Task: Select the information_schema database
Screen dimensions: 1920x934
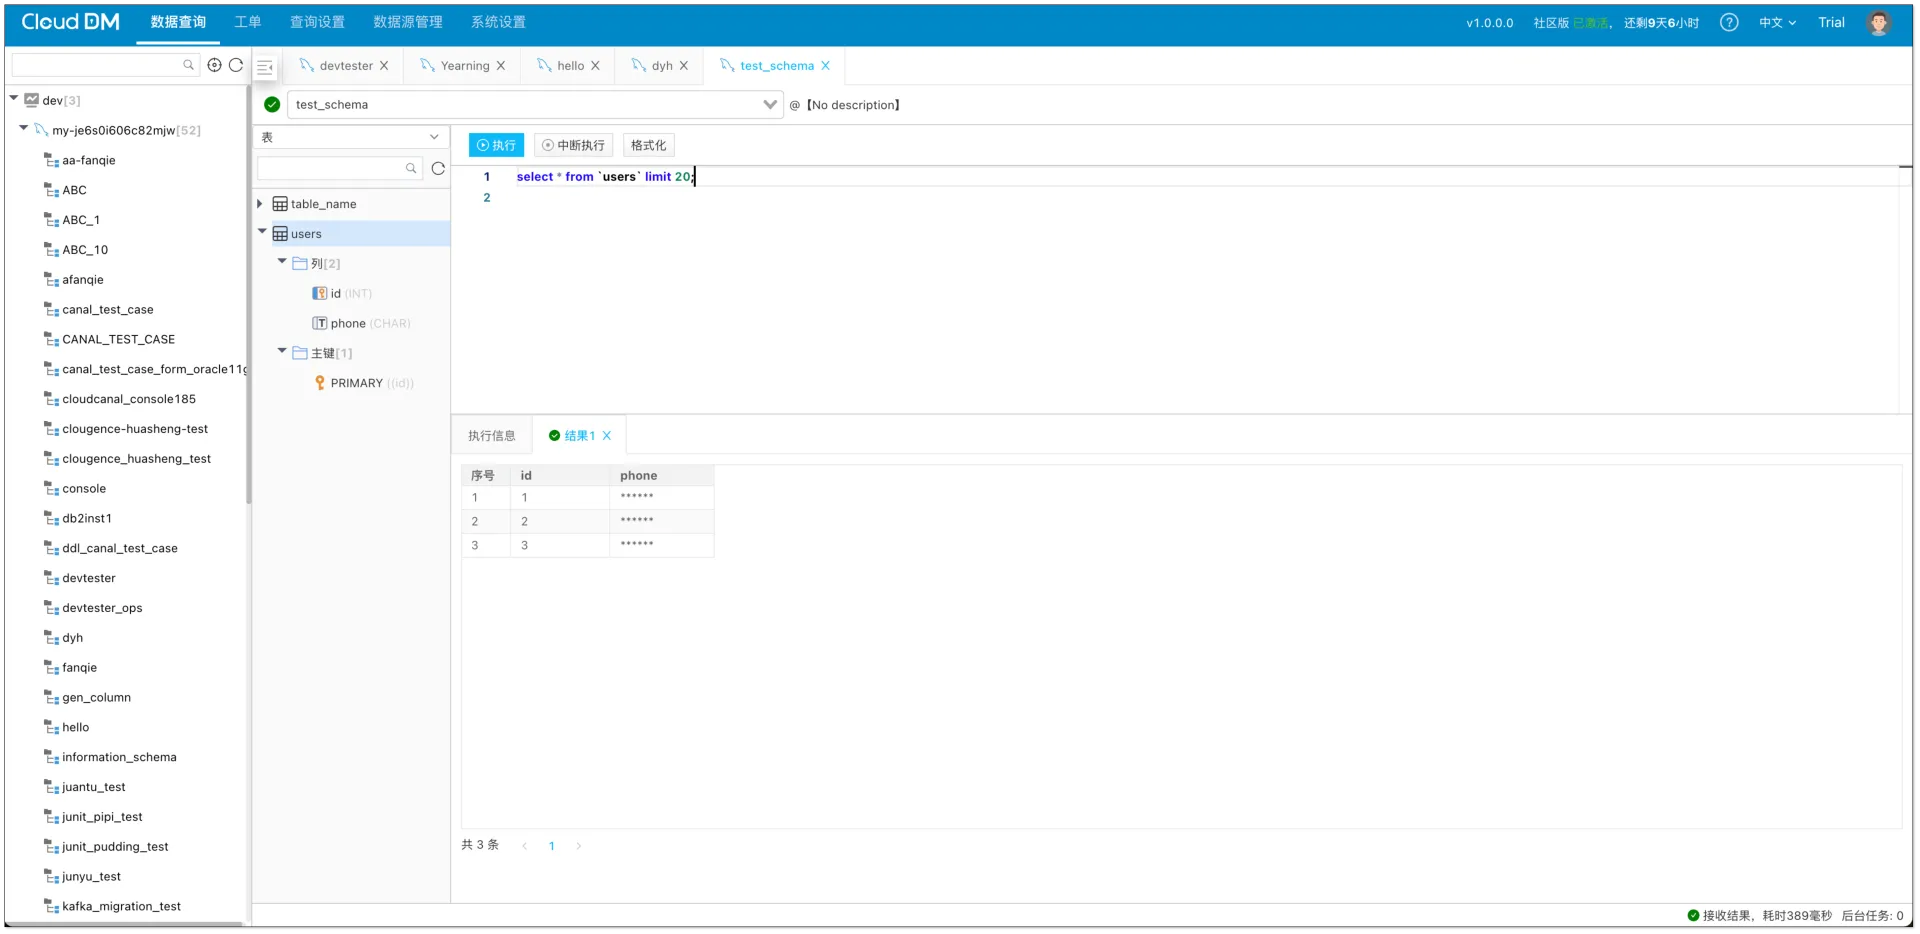Action: [x=119, y=757]
